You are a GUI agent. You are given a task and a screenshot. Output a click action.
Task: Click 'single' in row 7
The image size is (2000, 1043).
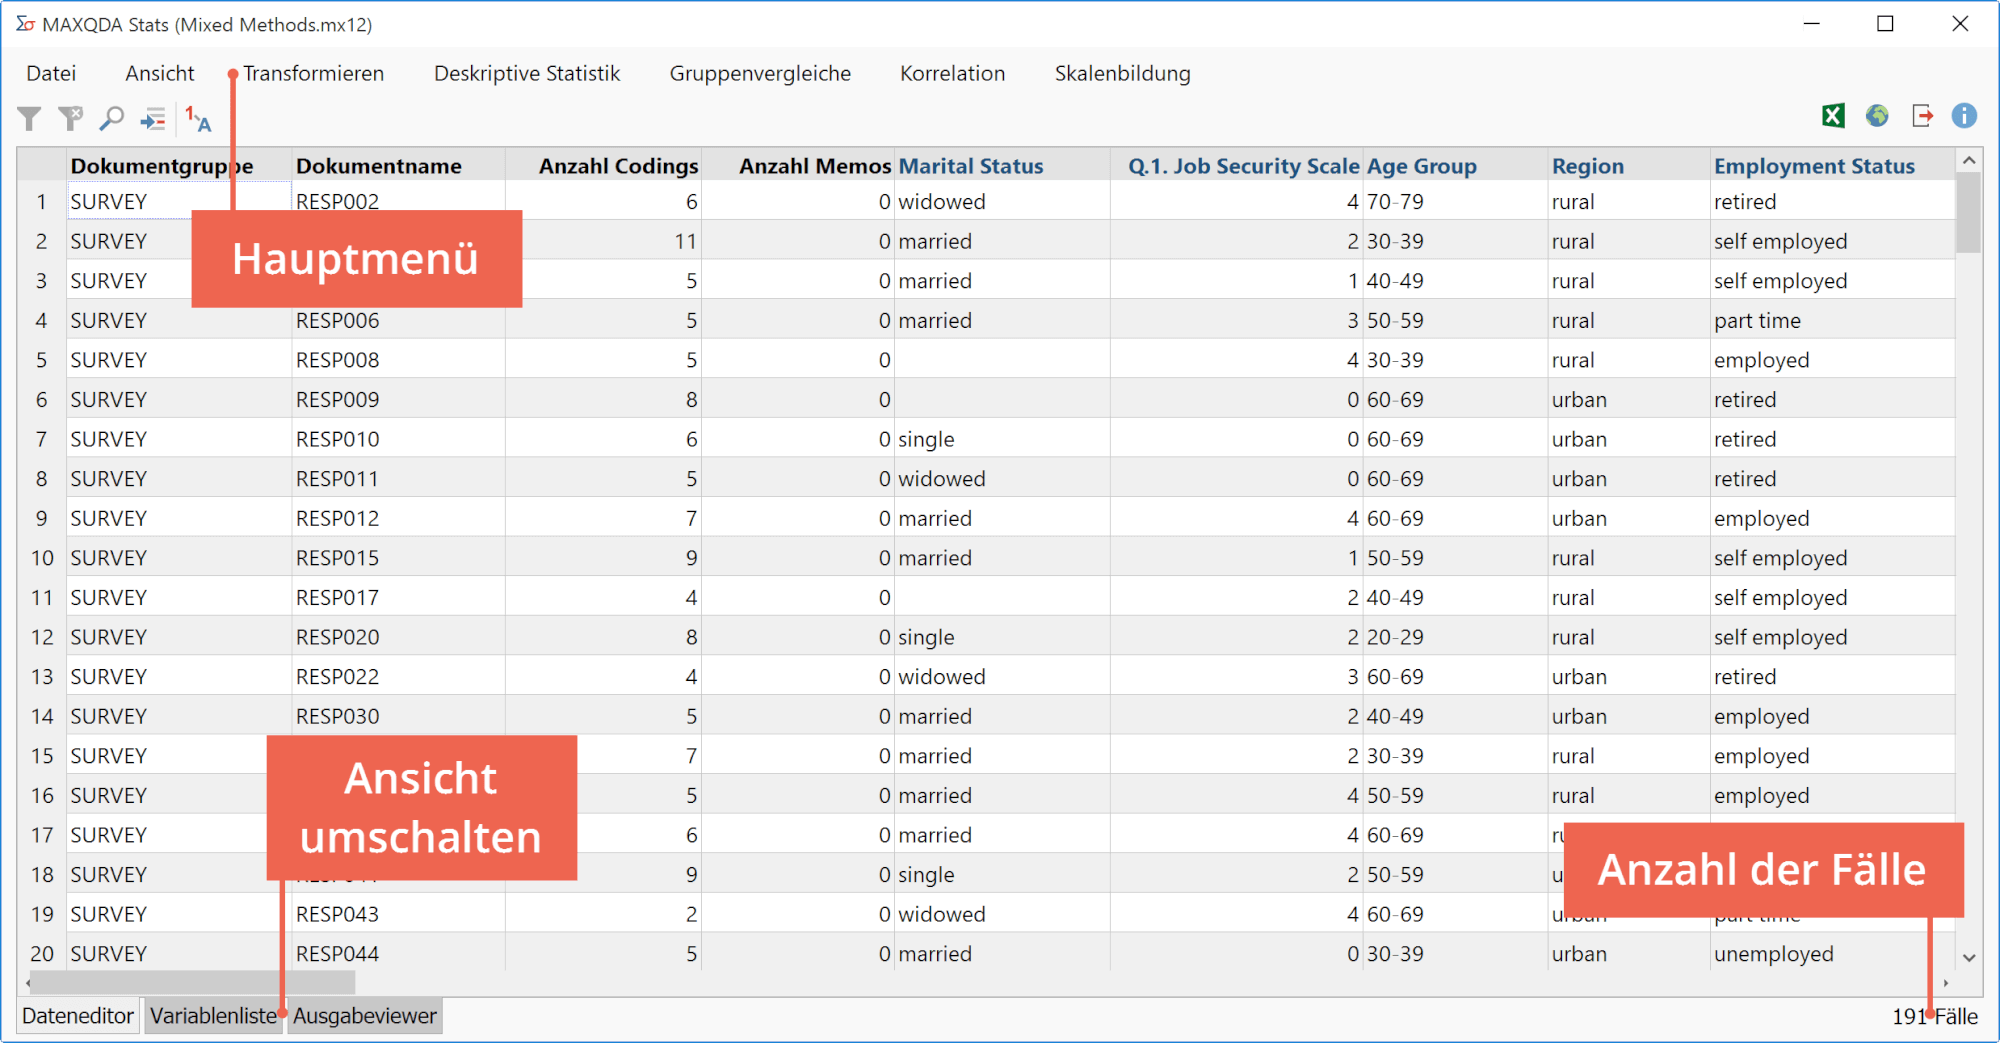pos(1002,439)
